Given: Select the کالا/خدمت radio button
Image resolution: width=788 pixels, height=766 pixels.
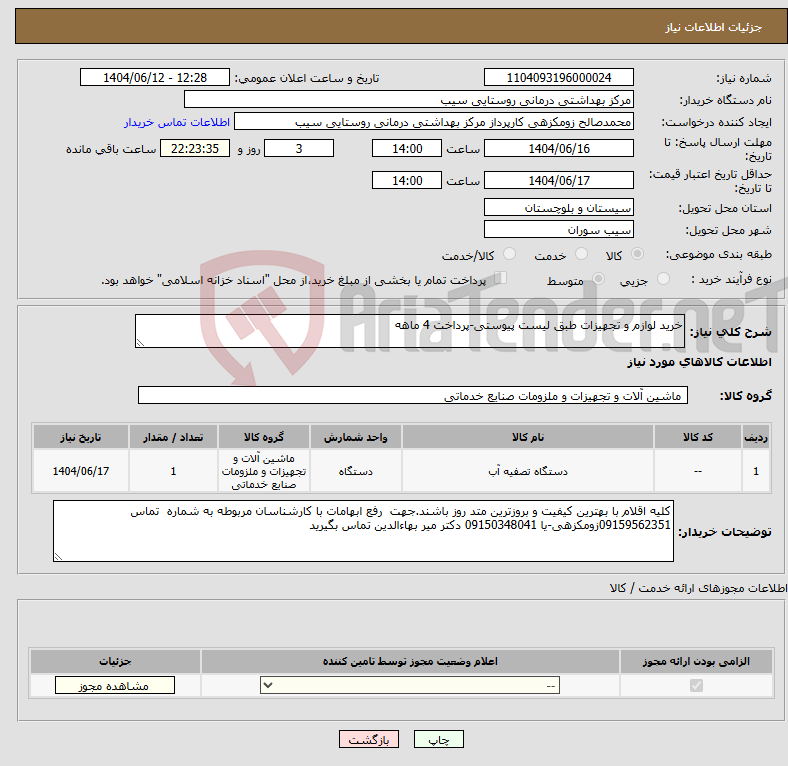Looking at the screenshot, I should point(510,254).
